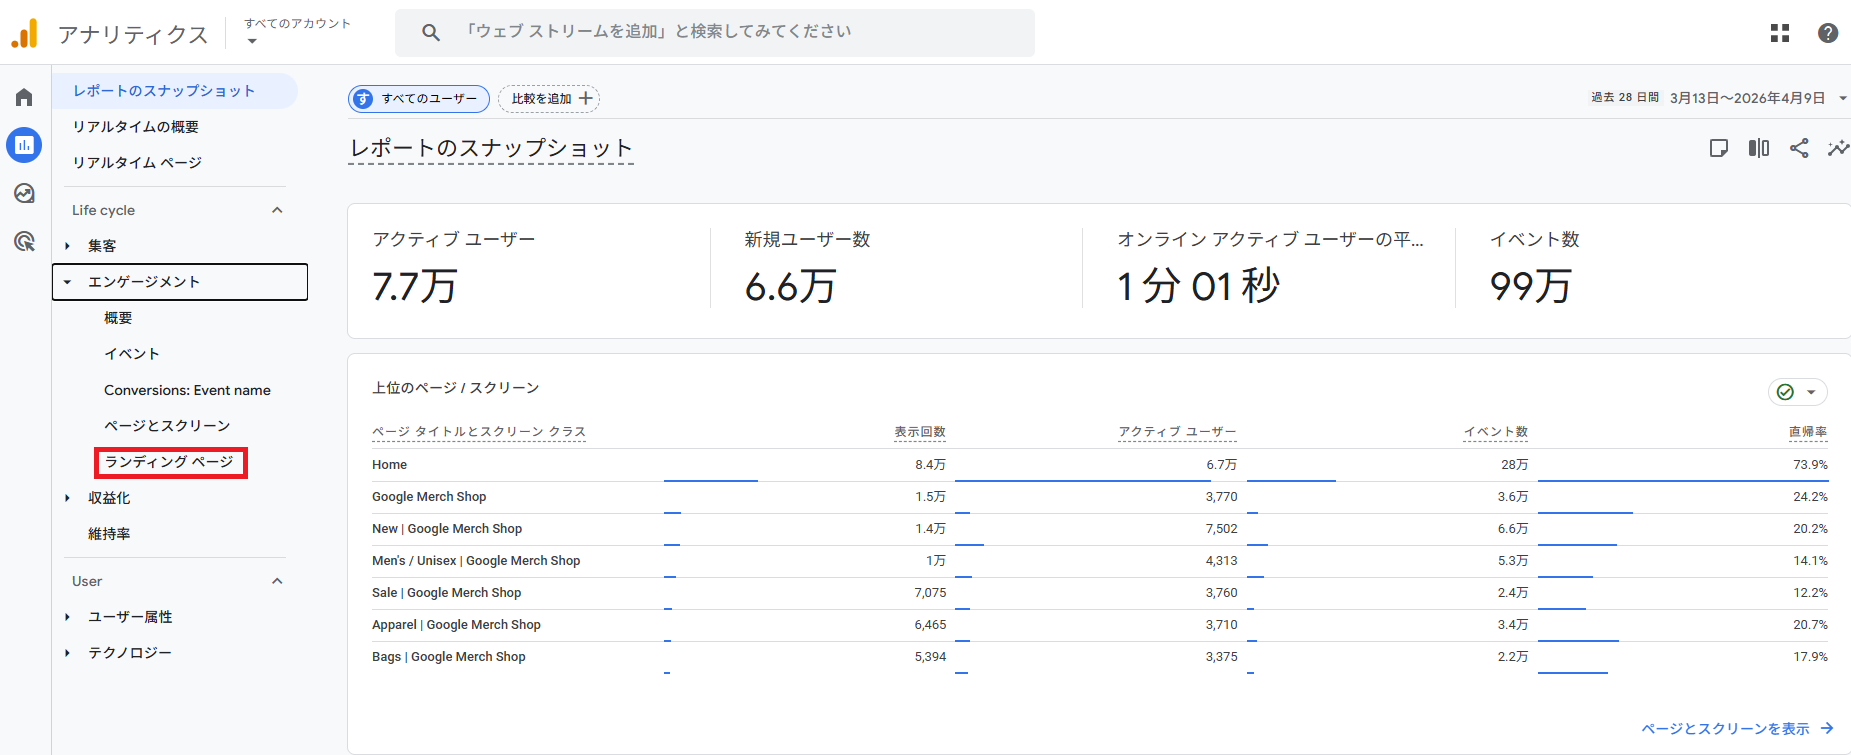Click Sale | Google Merch Shop row
The image size is (1851, 755).
pyautogui.click(x=1100, y=593)
